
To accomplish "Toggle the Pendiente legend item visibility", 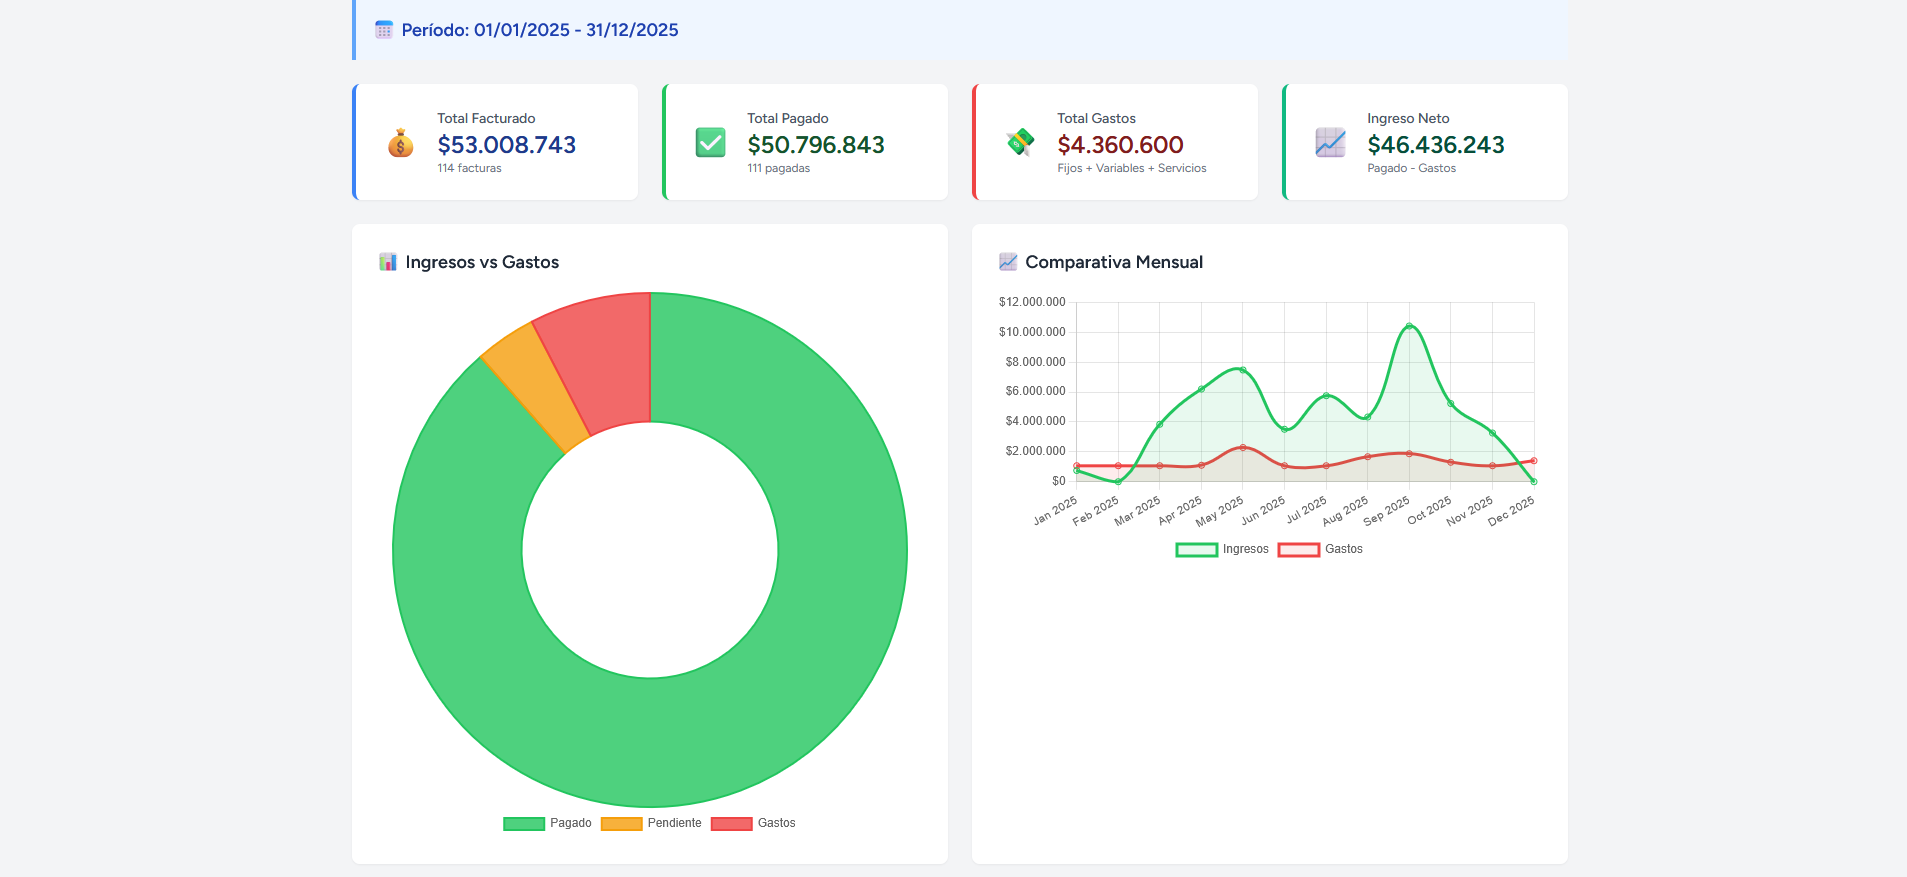I will click(651, 823).
